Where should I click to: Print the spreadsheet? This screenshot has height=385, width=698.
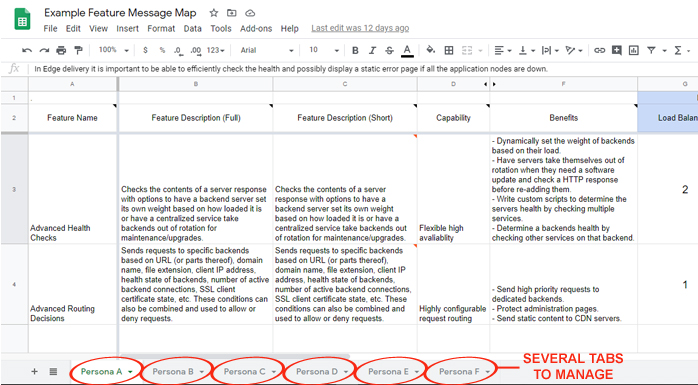[61, 50]
